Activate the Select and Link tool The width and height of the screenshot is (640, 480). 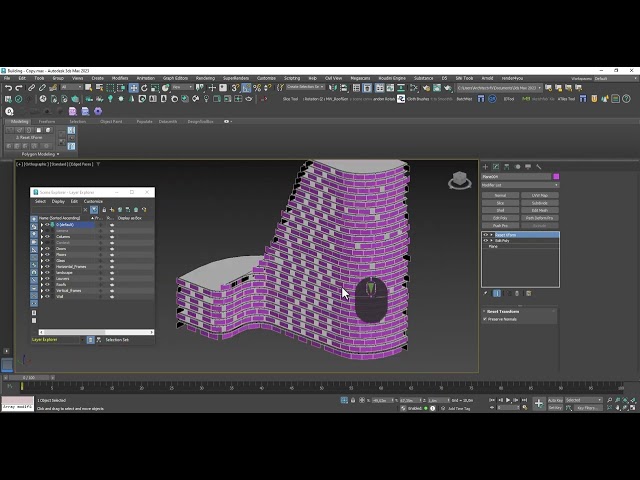[x=31, y=88]
